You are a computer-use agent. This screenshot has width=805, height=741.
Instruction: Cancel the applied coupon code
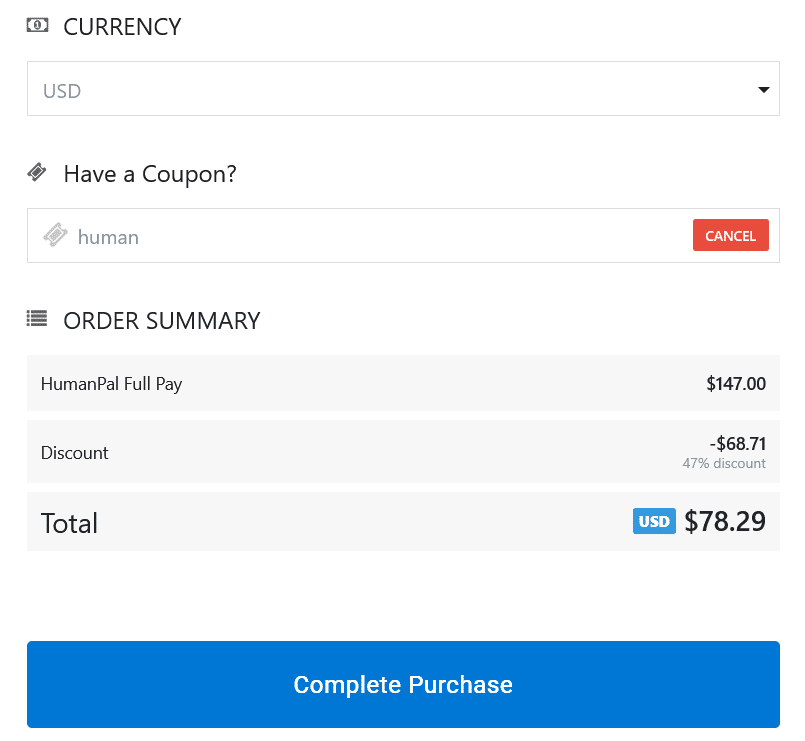point(730,235)
